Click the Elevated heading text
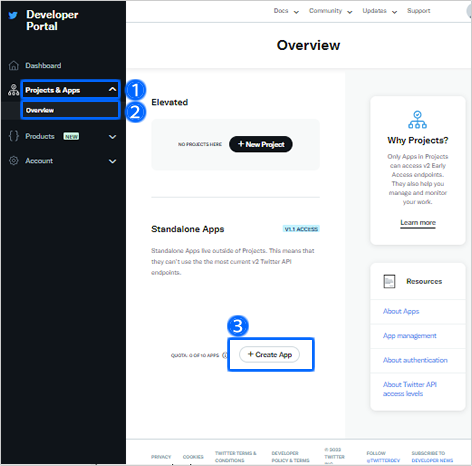Viewport: 472px width, 466px height. click(169, 102)
